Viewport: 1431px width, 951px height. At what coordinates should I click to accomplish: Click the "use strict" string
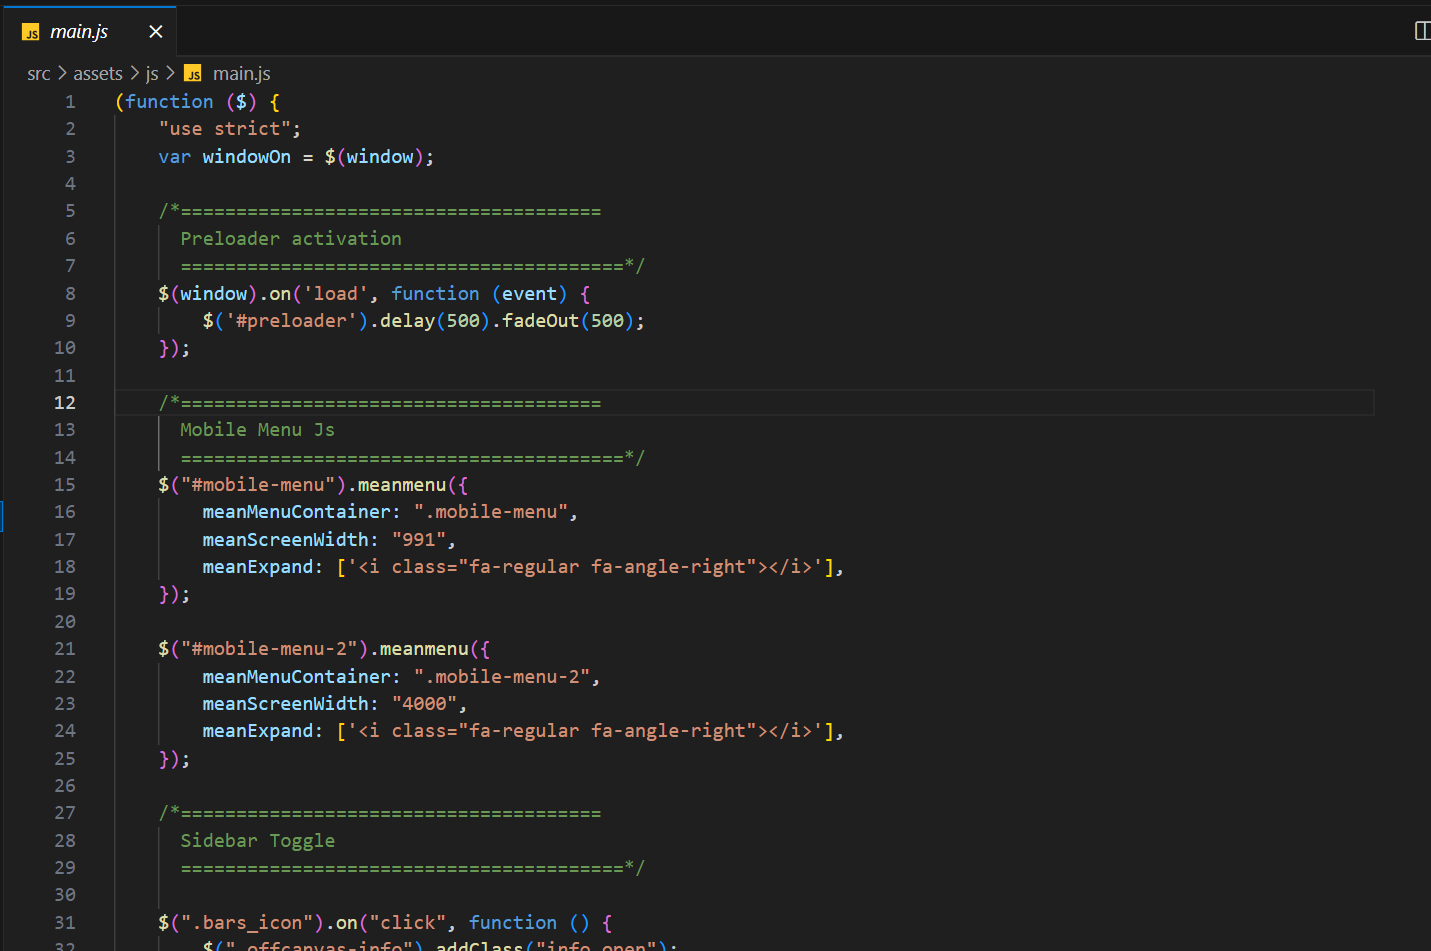(224, 129)
